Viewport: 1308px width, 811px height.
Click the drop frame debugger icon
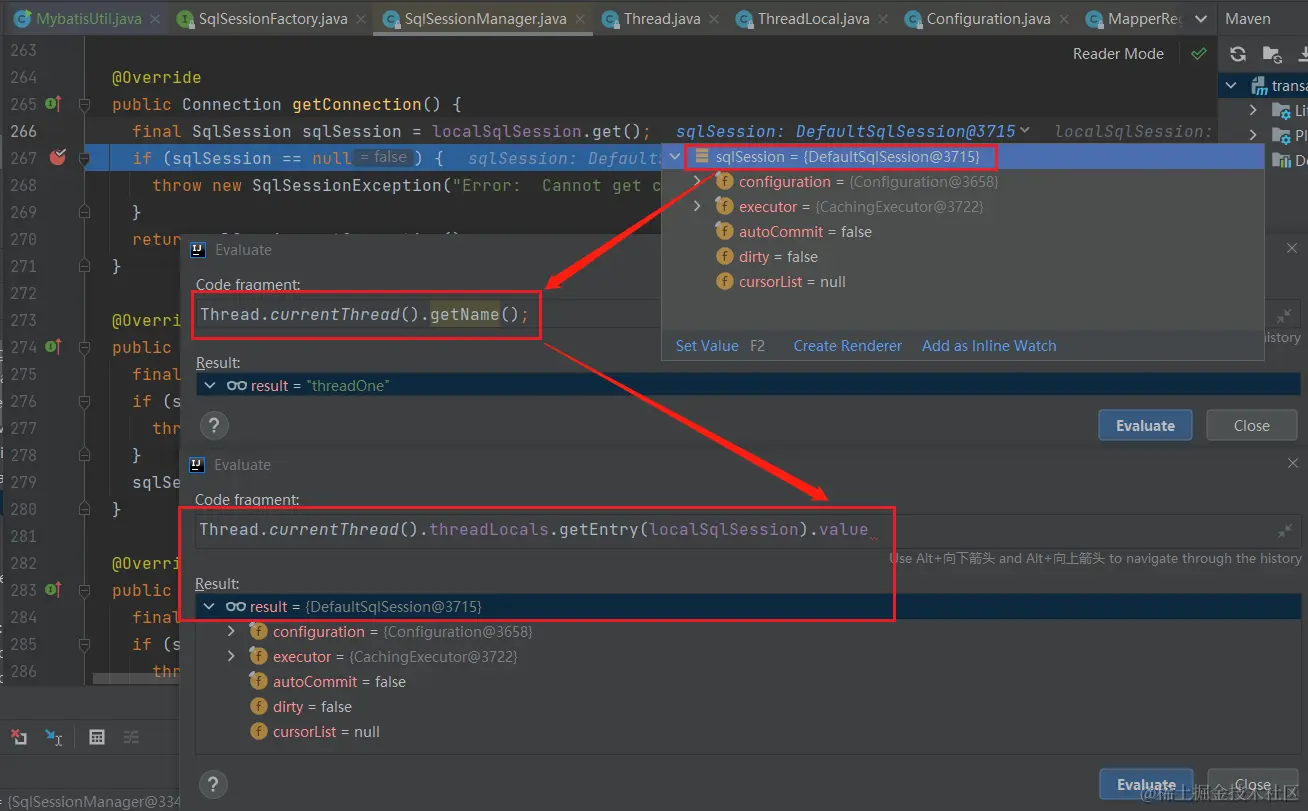[x=19, y=737]
